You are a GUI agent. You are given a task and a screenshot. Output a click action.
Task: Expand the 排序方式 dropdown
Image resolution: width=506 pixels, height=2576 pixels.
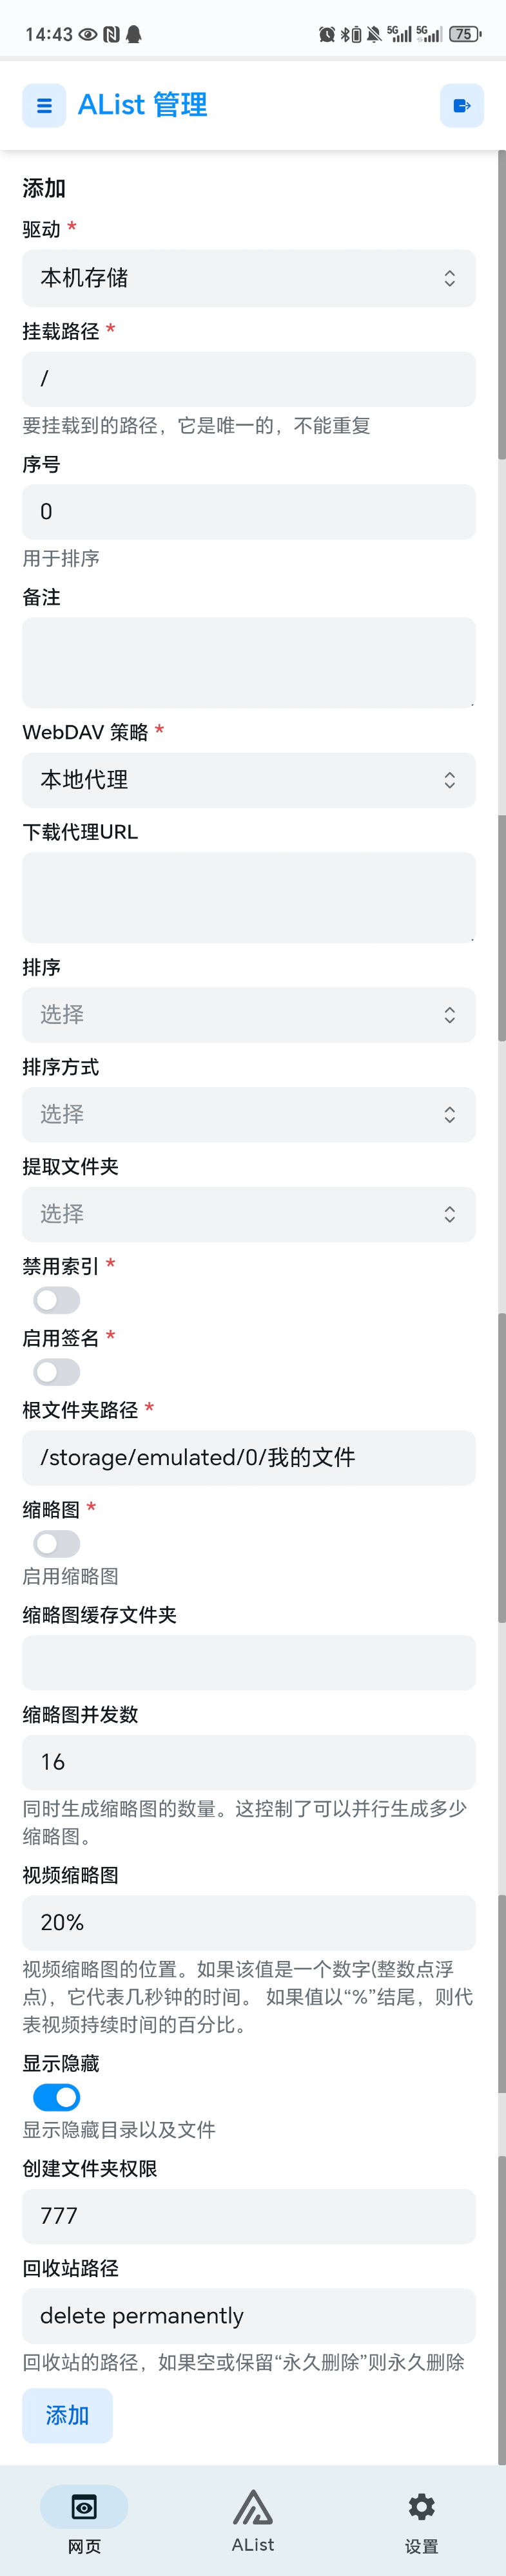point(249,1114)
